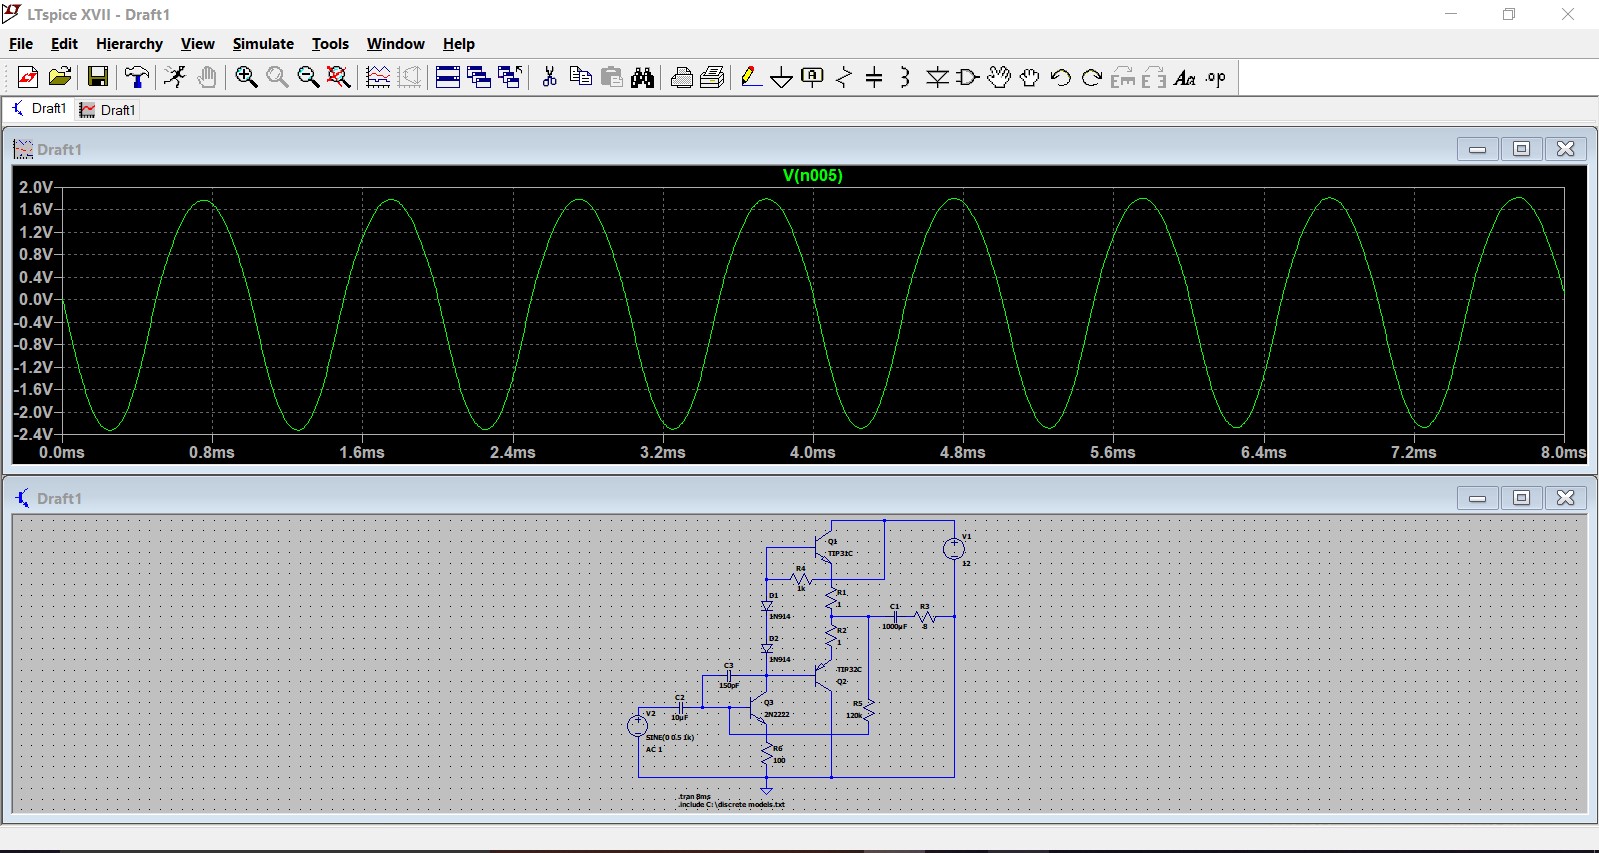1599x853 pixels.
Task: Click the Redo arrow icon
Action: pyautogui.click(x=1092, y=77)
